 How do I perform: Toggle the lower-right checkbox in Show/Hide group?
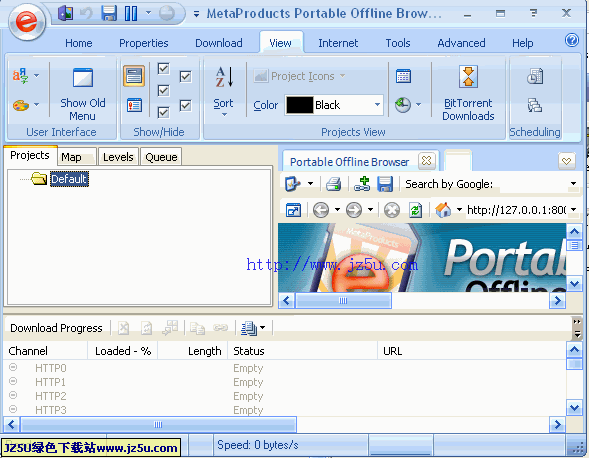(x=186, y=105)
